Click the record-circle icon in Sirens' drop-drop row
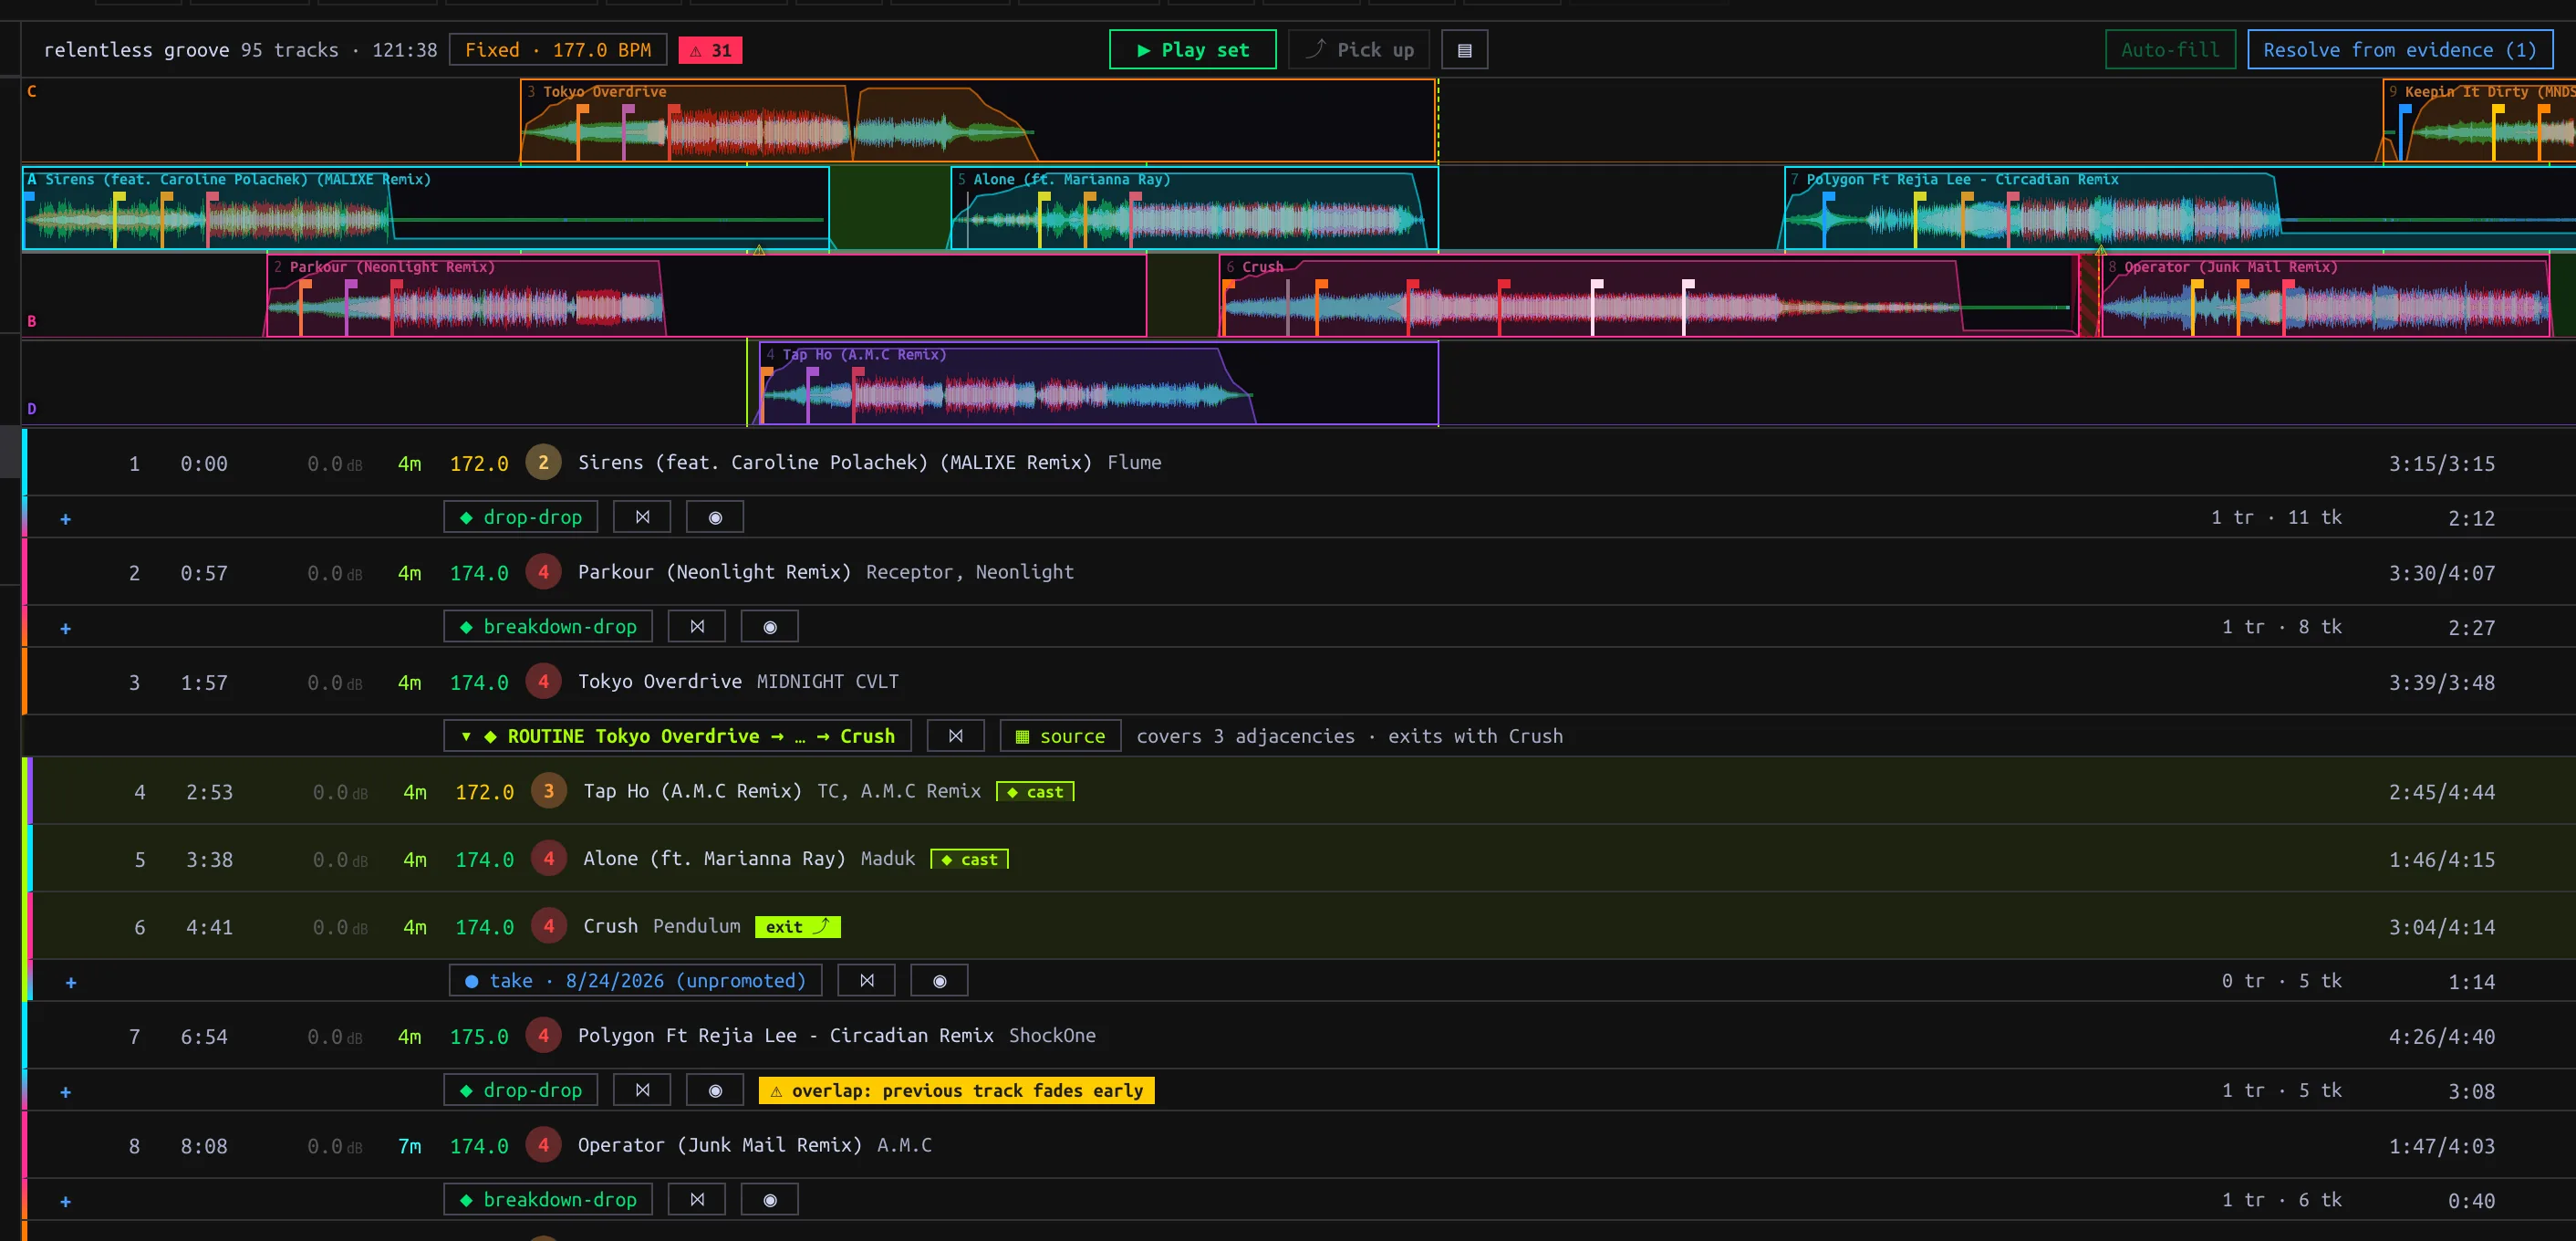 (x=715, y=517)
